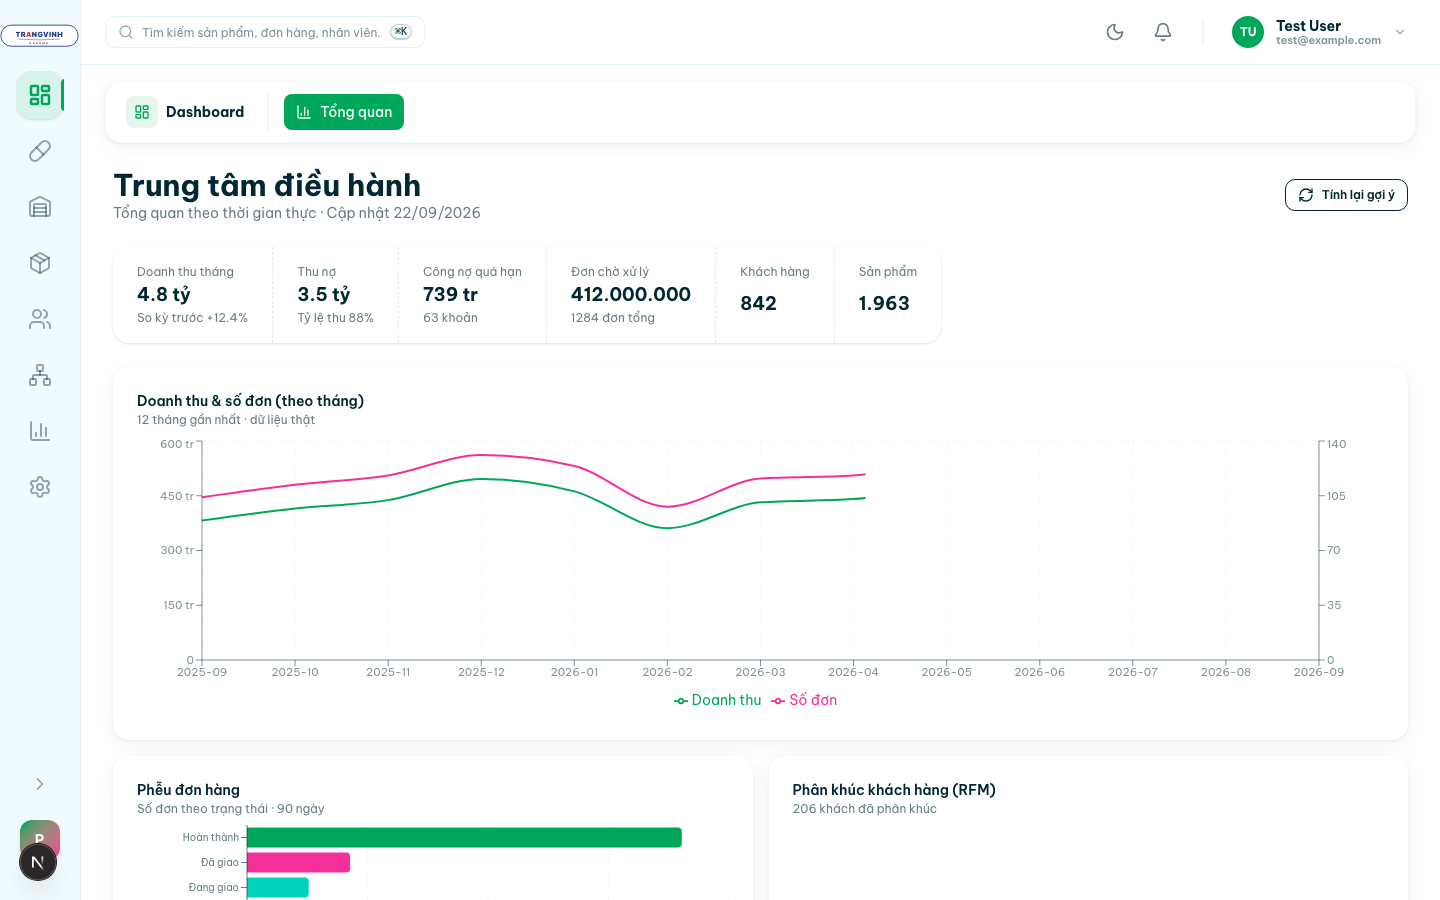Image resolution: width=1440 pixels, height=900 pixels.
Task: Select the Dashboard breadcrumb label
Action: (205, 112)
